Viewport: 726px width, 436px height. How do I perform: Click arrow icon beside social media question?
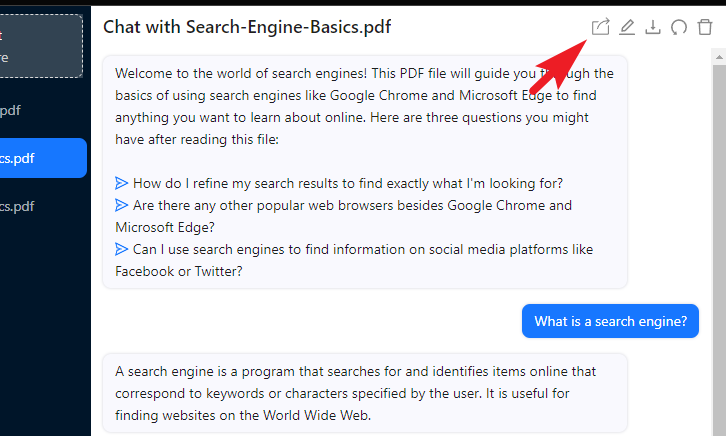(x=121, y=249)
